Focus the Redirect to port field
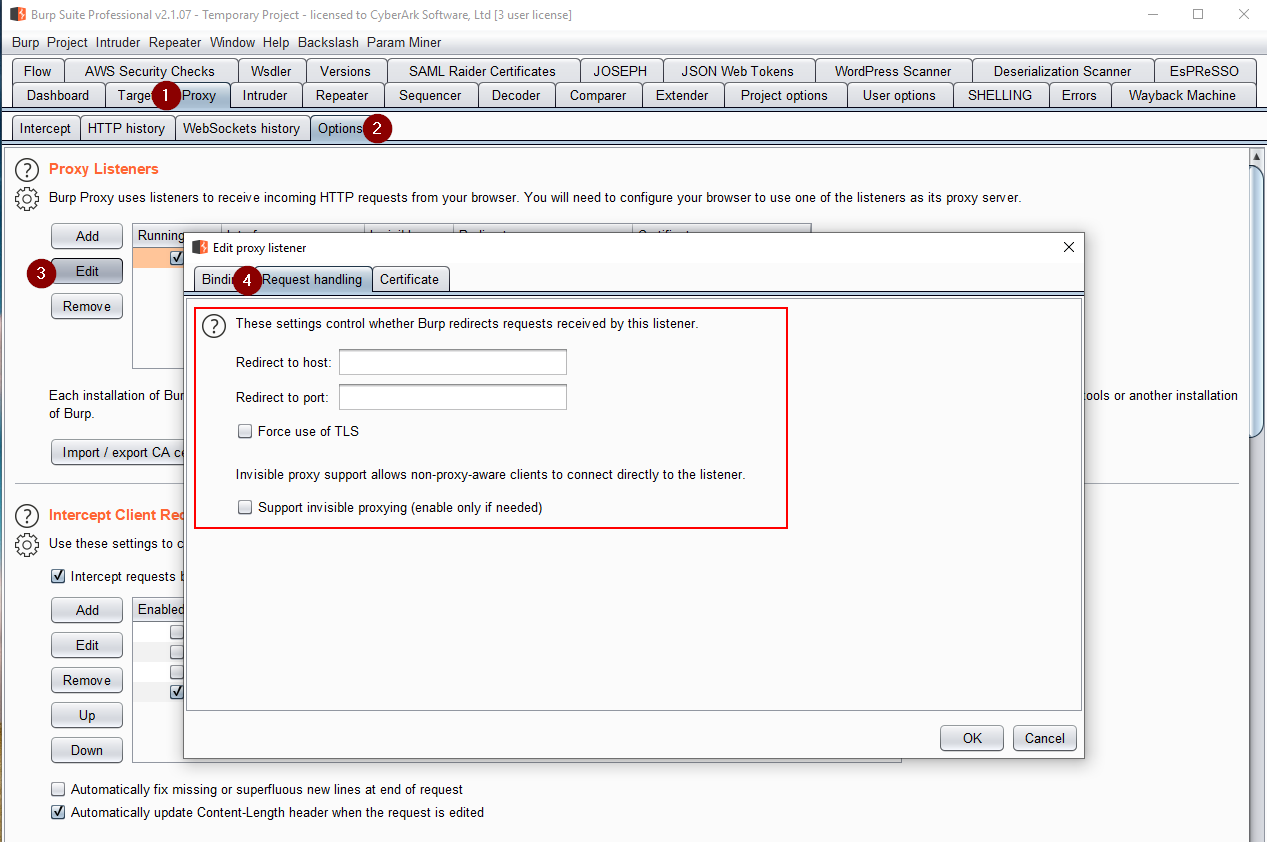 453,397
